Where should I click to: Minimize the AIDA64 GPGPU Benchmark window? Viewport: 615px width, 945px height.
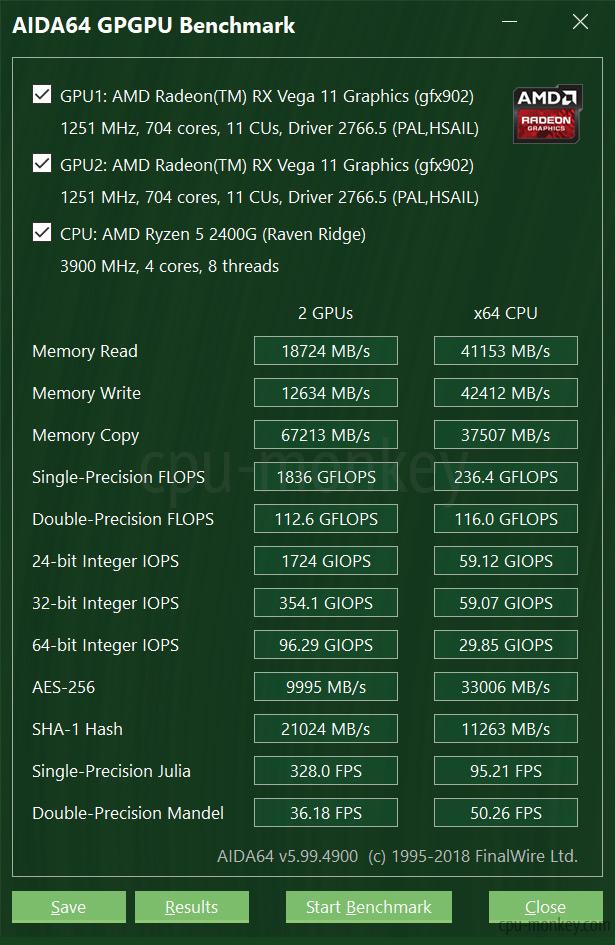(x=509, y=22)
